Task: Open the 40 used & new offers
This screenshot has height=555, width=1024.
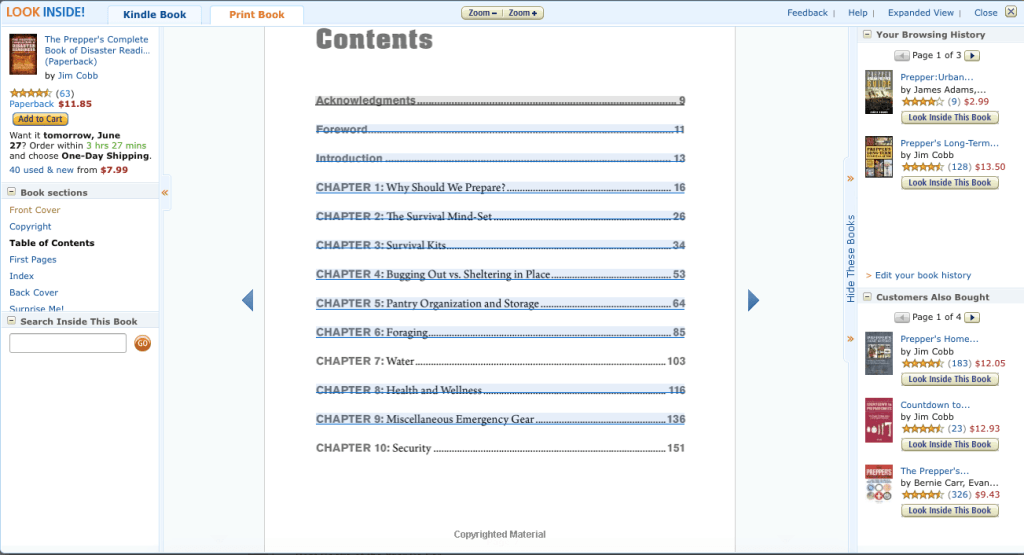Action: 41,170
